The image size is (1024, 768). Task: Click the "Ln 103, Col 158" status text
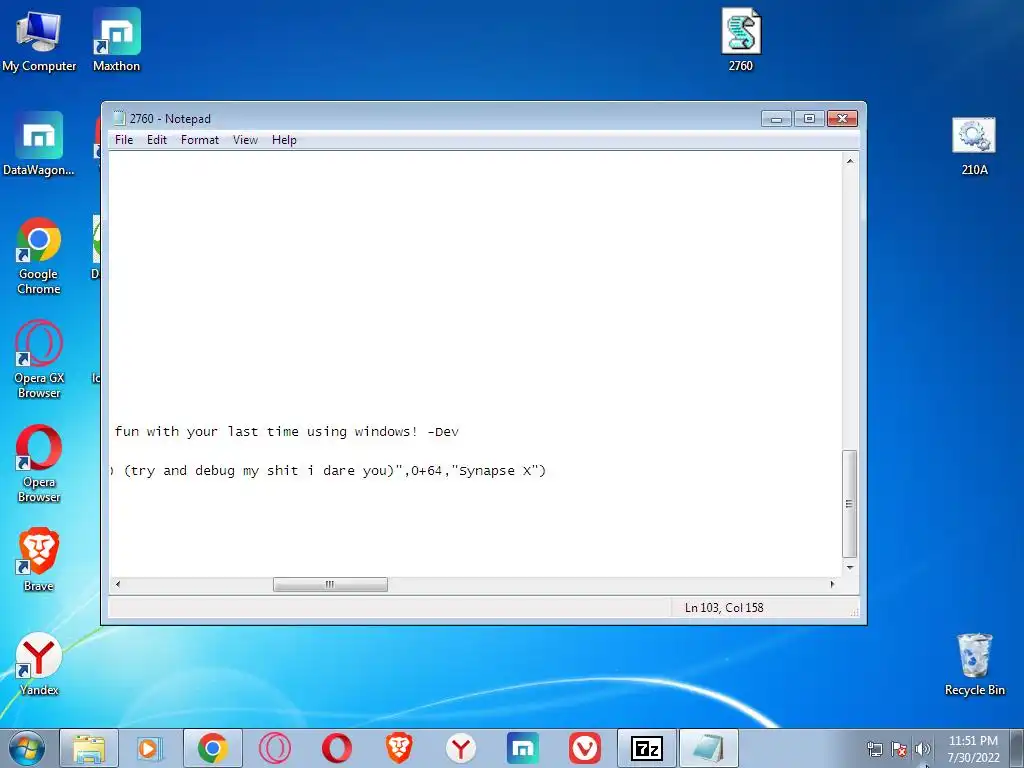pyautogui.click(x=724, y=607)
